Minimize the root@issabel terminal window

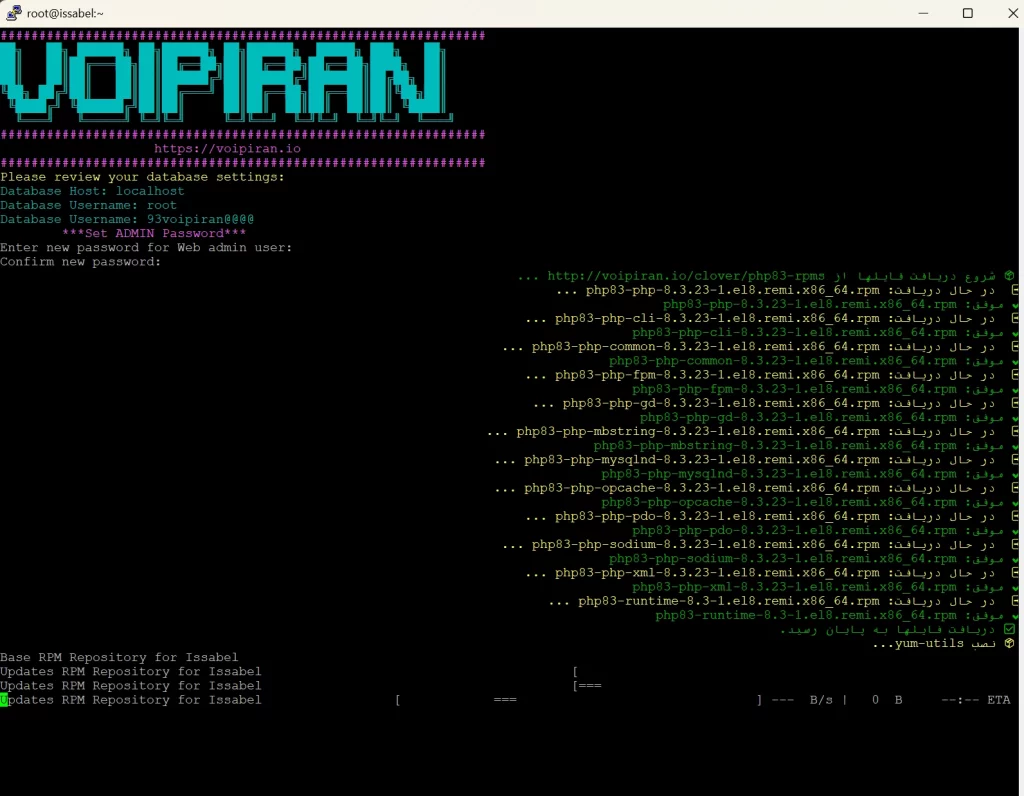tap(923, 13)
